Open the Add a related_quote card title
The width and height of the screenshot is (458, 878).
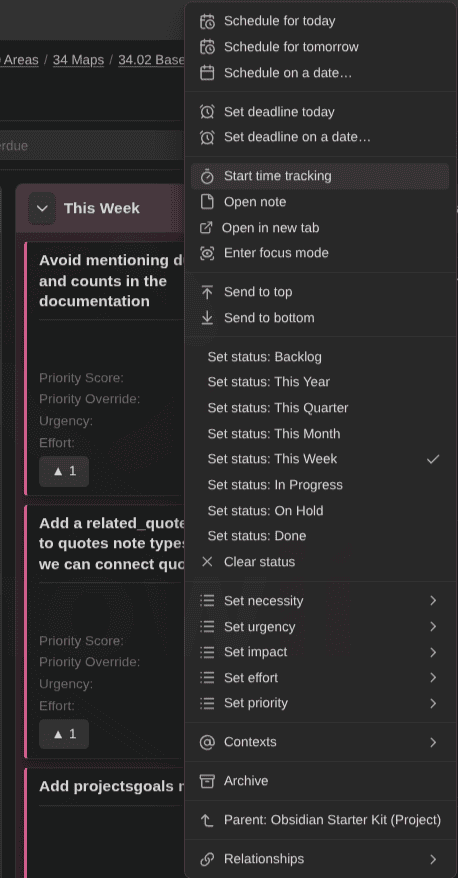coord(111,544)
